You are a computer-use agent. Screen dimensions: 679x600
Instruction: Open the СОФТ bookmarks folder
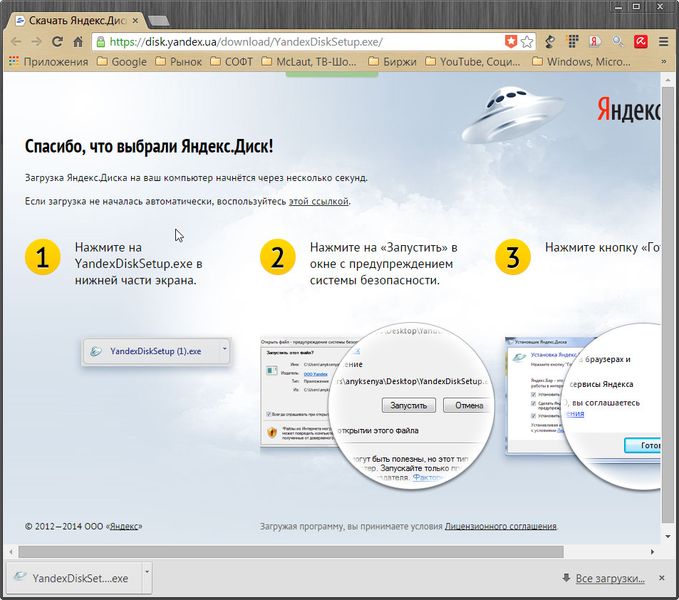tap(232, 62)
